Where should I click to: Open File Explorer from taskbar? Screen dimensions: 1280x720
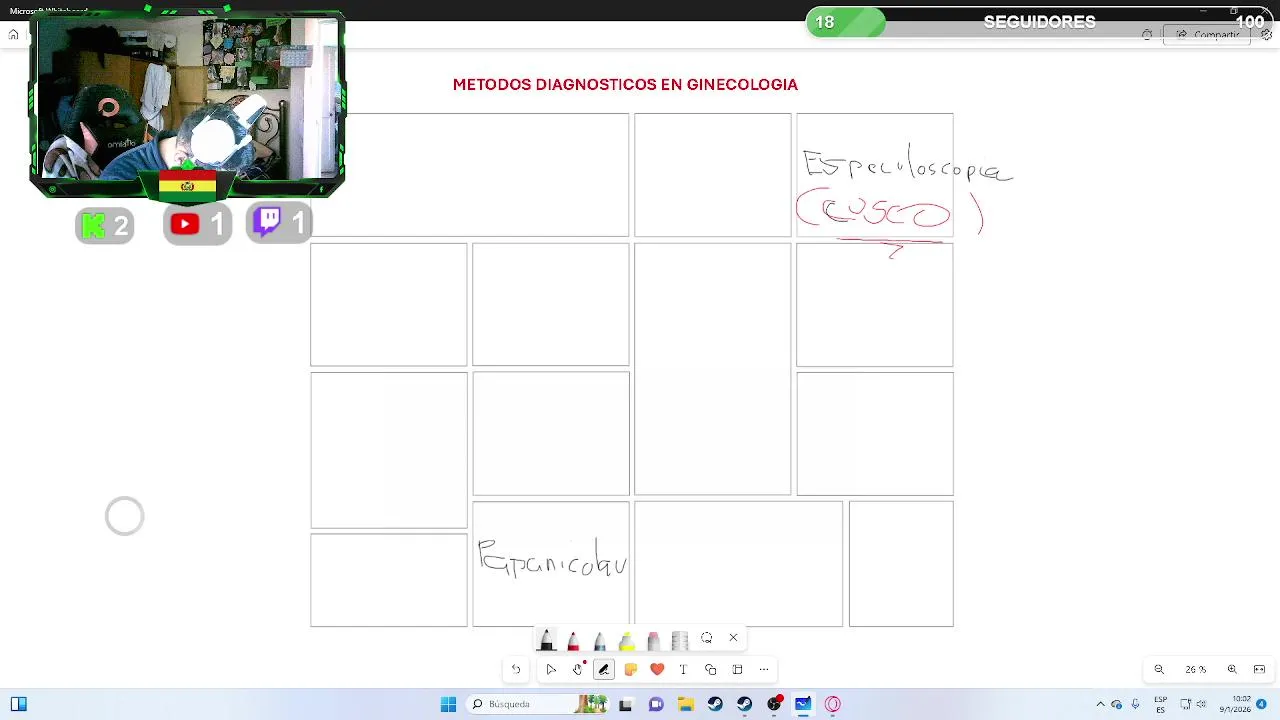[x=686, y=704]
